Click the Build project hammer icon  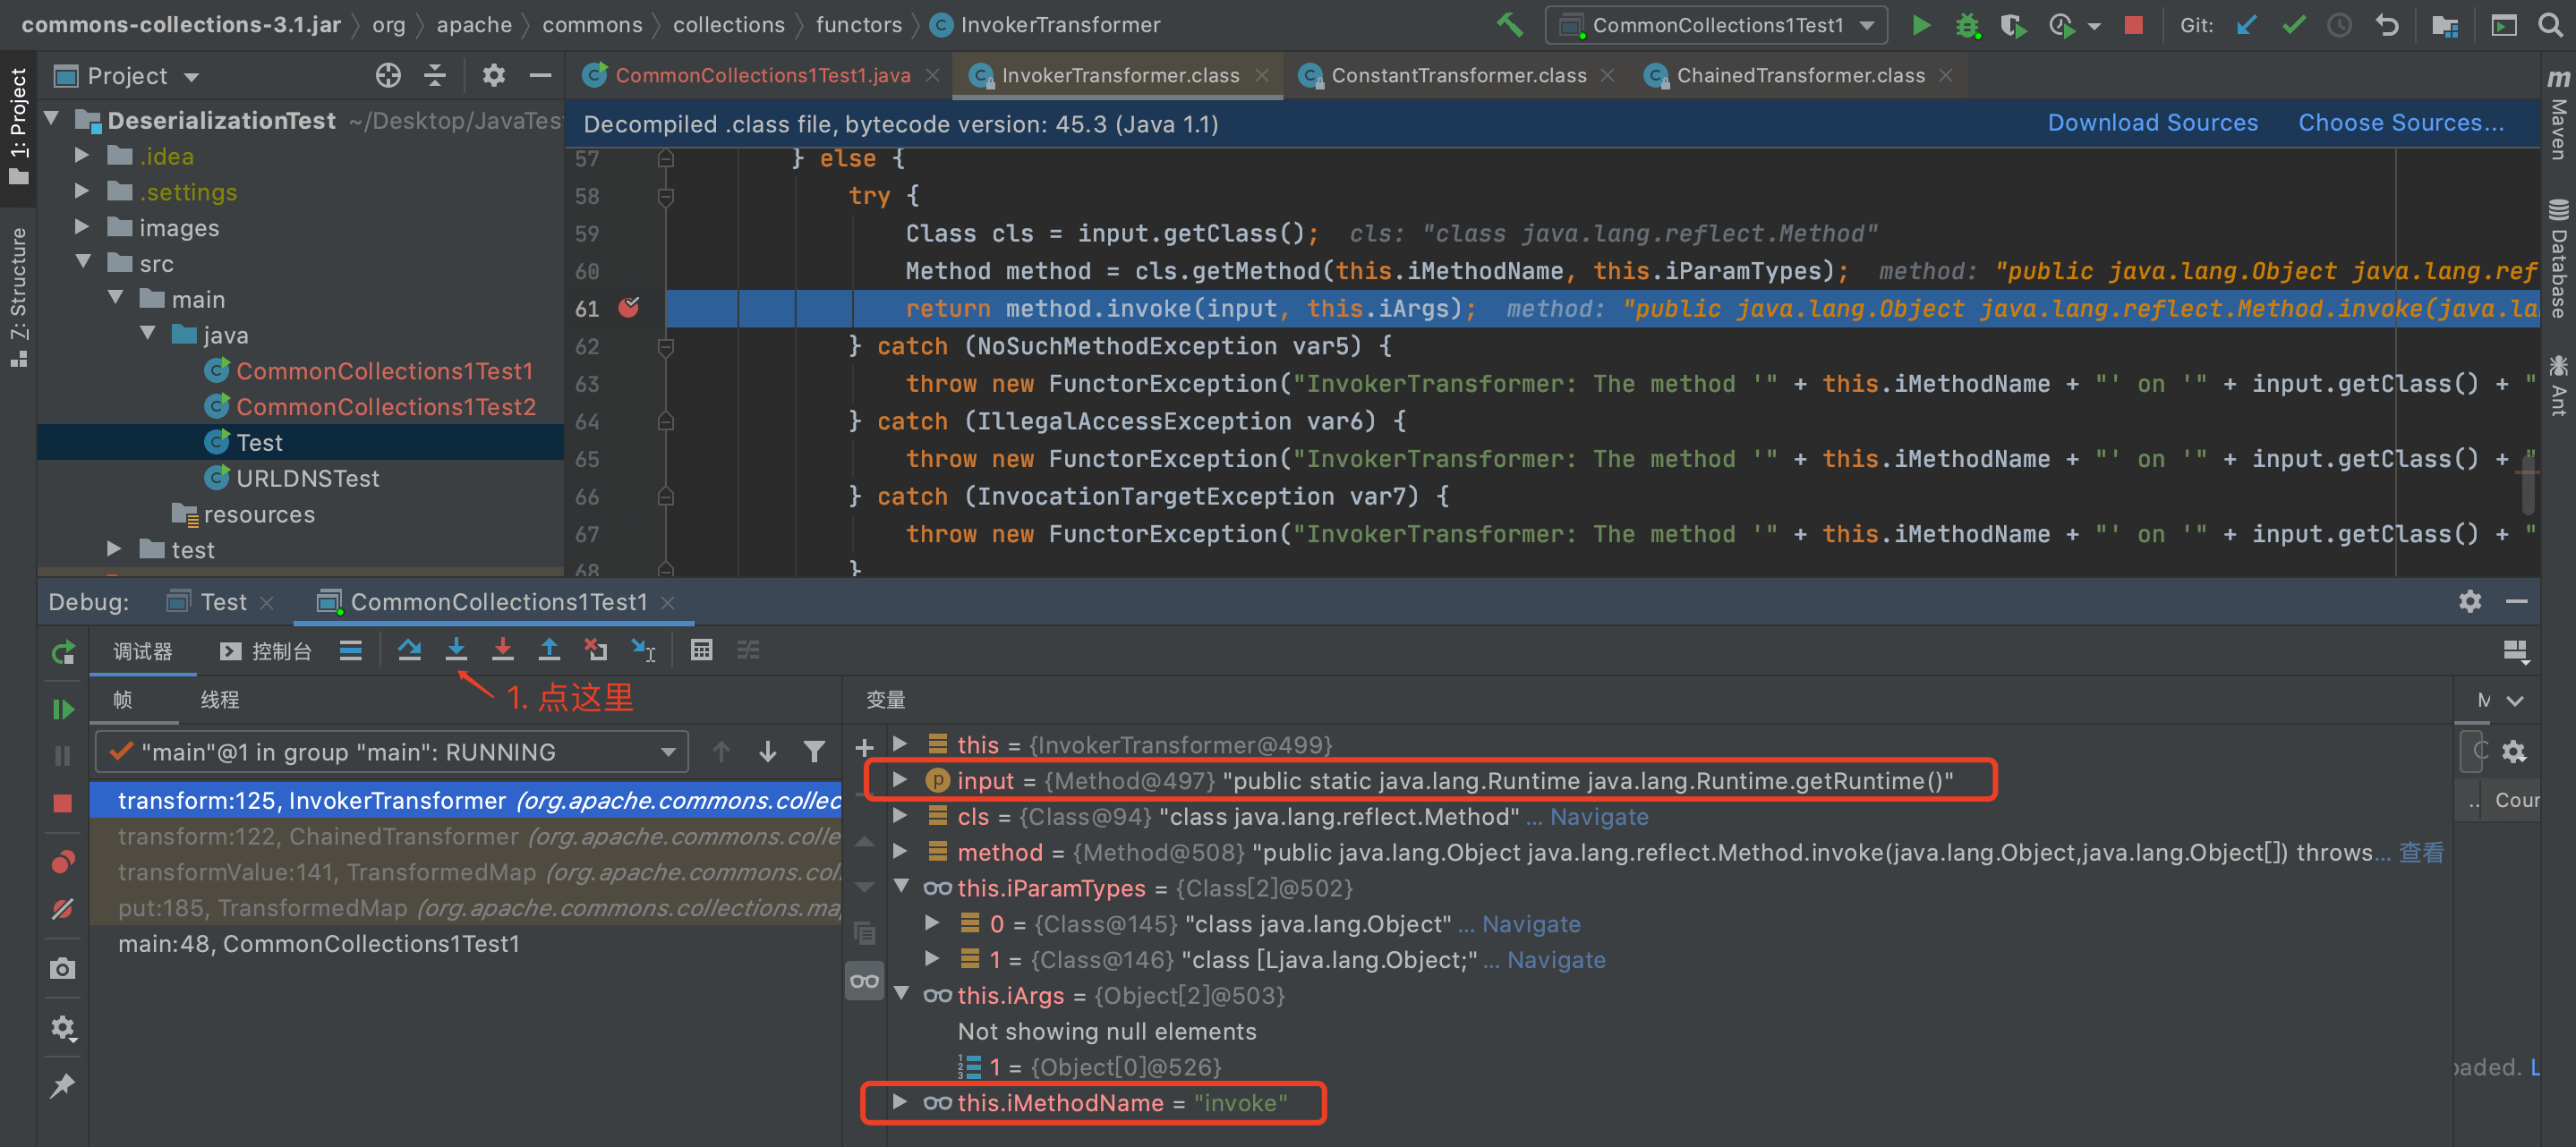pyautogui.click(x=1509, y=25)
